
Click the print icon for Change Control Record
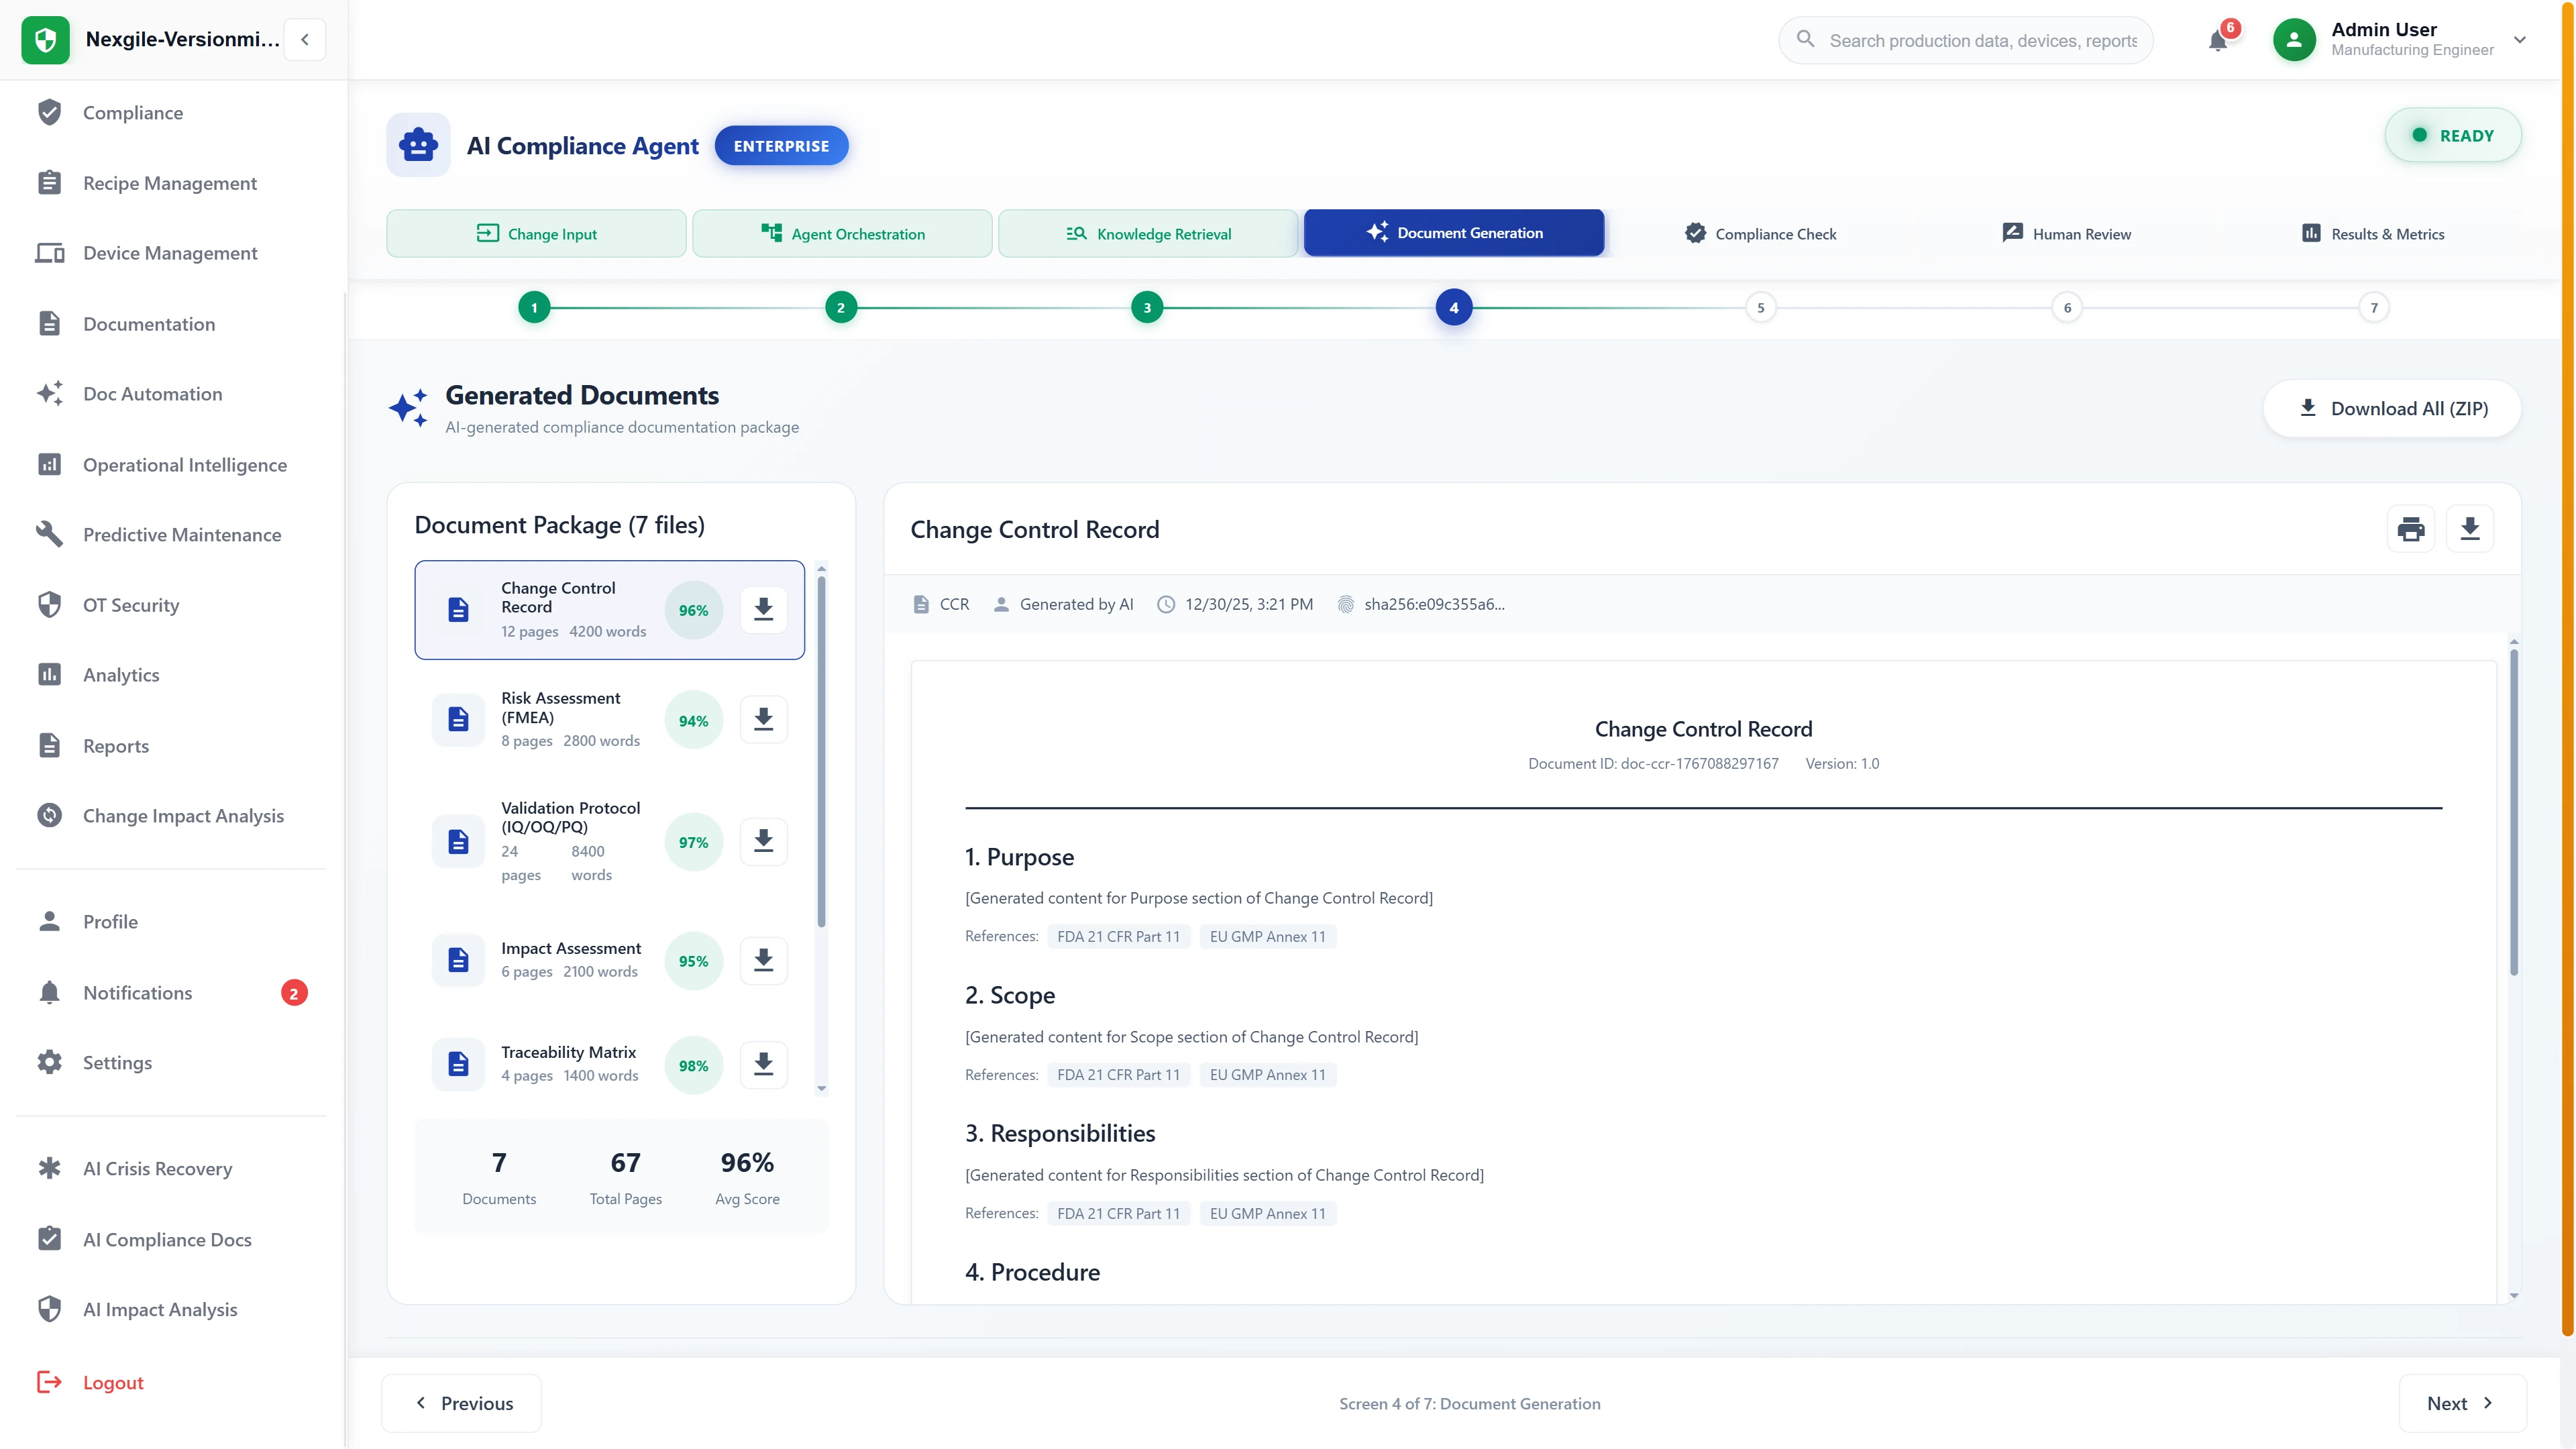[2412, 528]
